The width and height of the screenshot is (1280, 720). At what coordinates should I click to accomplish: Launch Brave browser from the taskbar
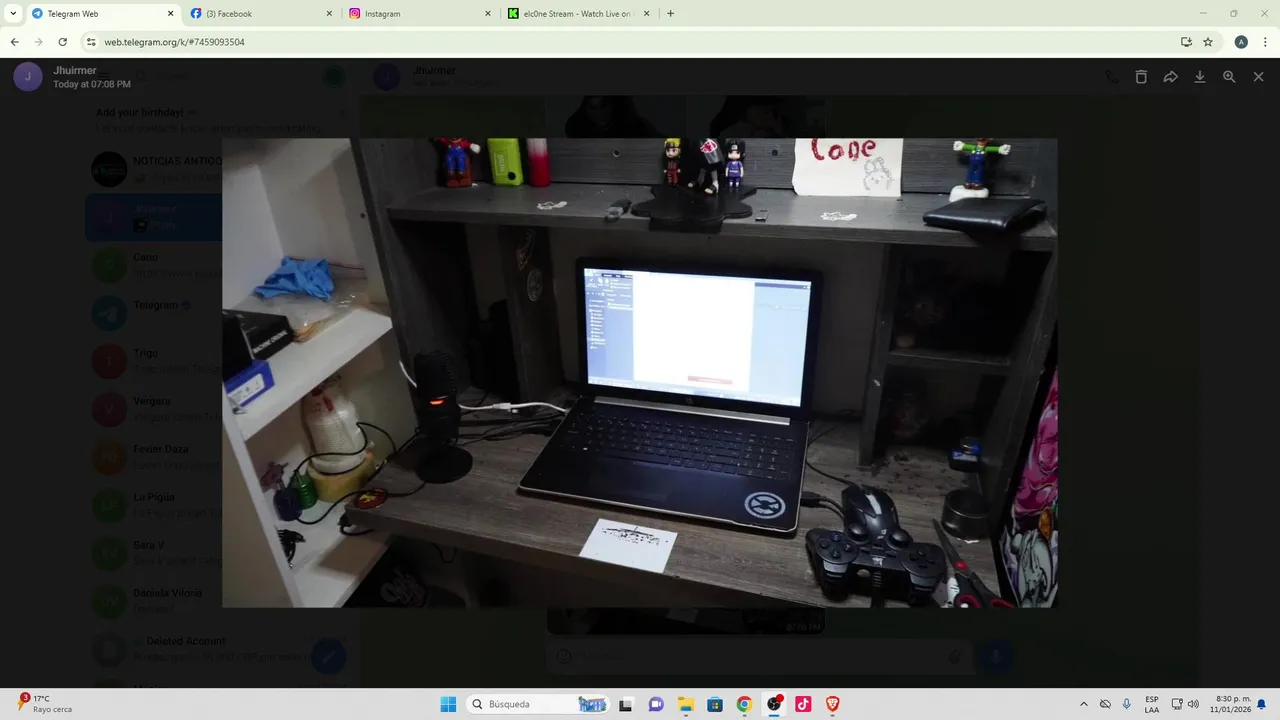click(833, 704)
